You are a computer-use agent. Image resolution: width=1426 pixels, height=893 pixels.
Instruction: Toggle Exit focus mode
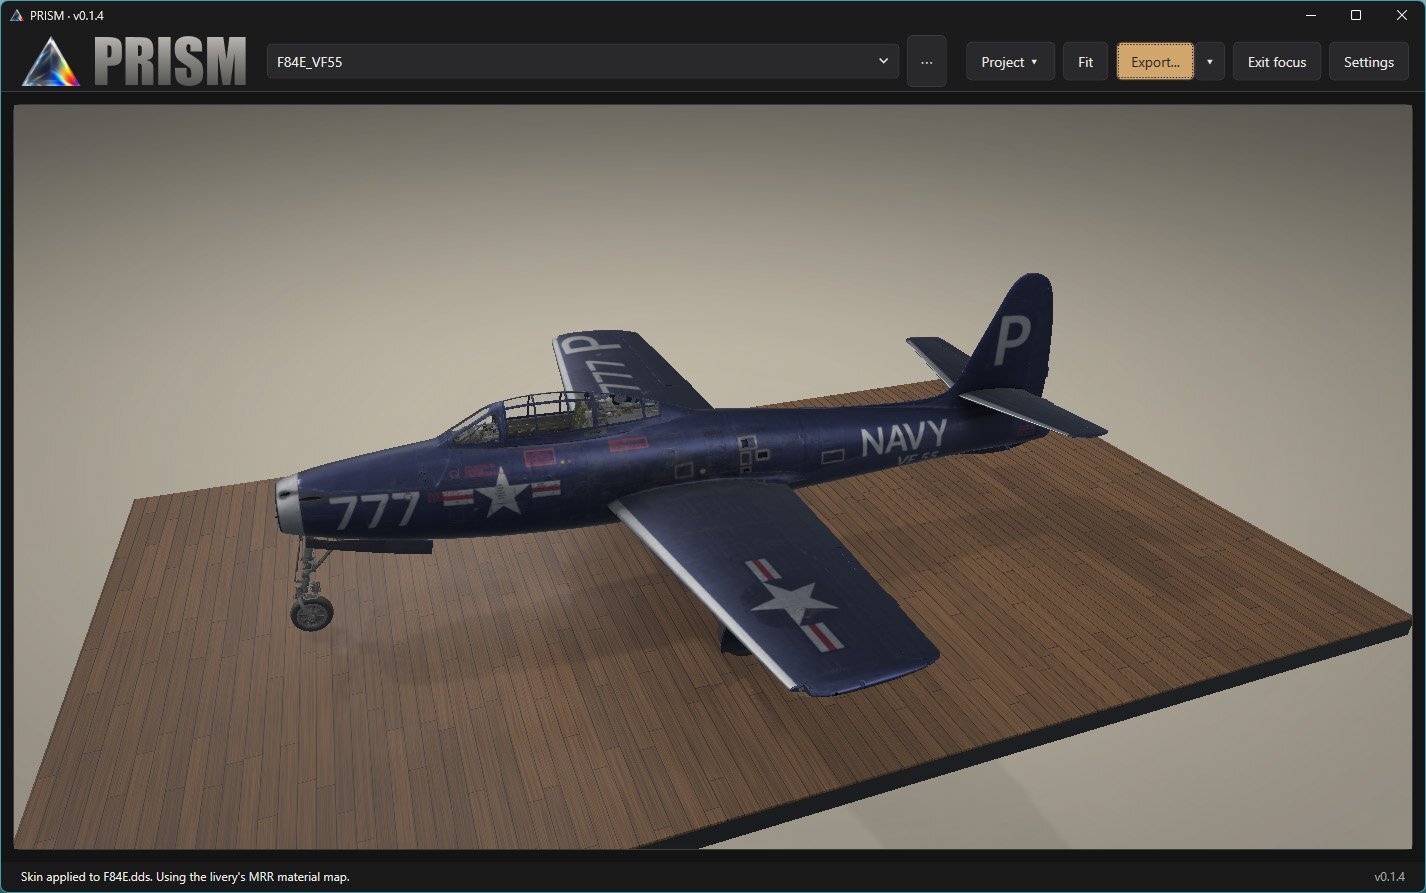click(x=1277, y=61)
